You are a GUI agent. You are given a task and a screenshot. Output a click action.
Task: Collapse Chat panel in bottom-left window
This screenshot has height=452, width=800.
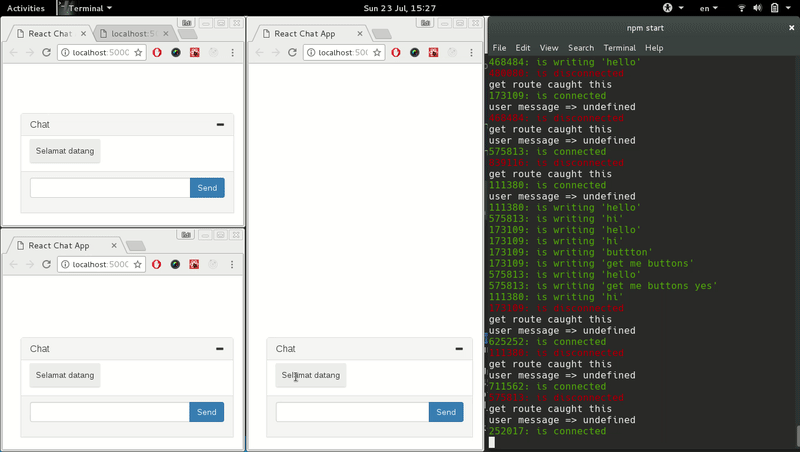(220, 349)
